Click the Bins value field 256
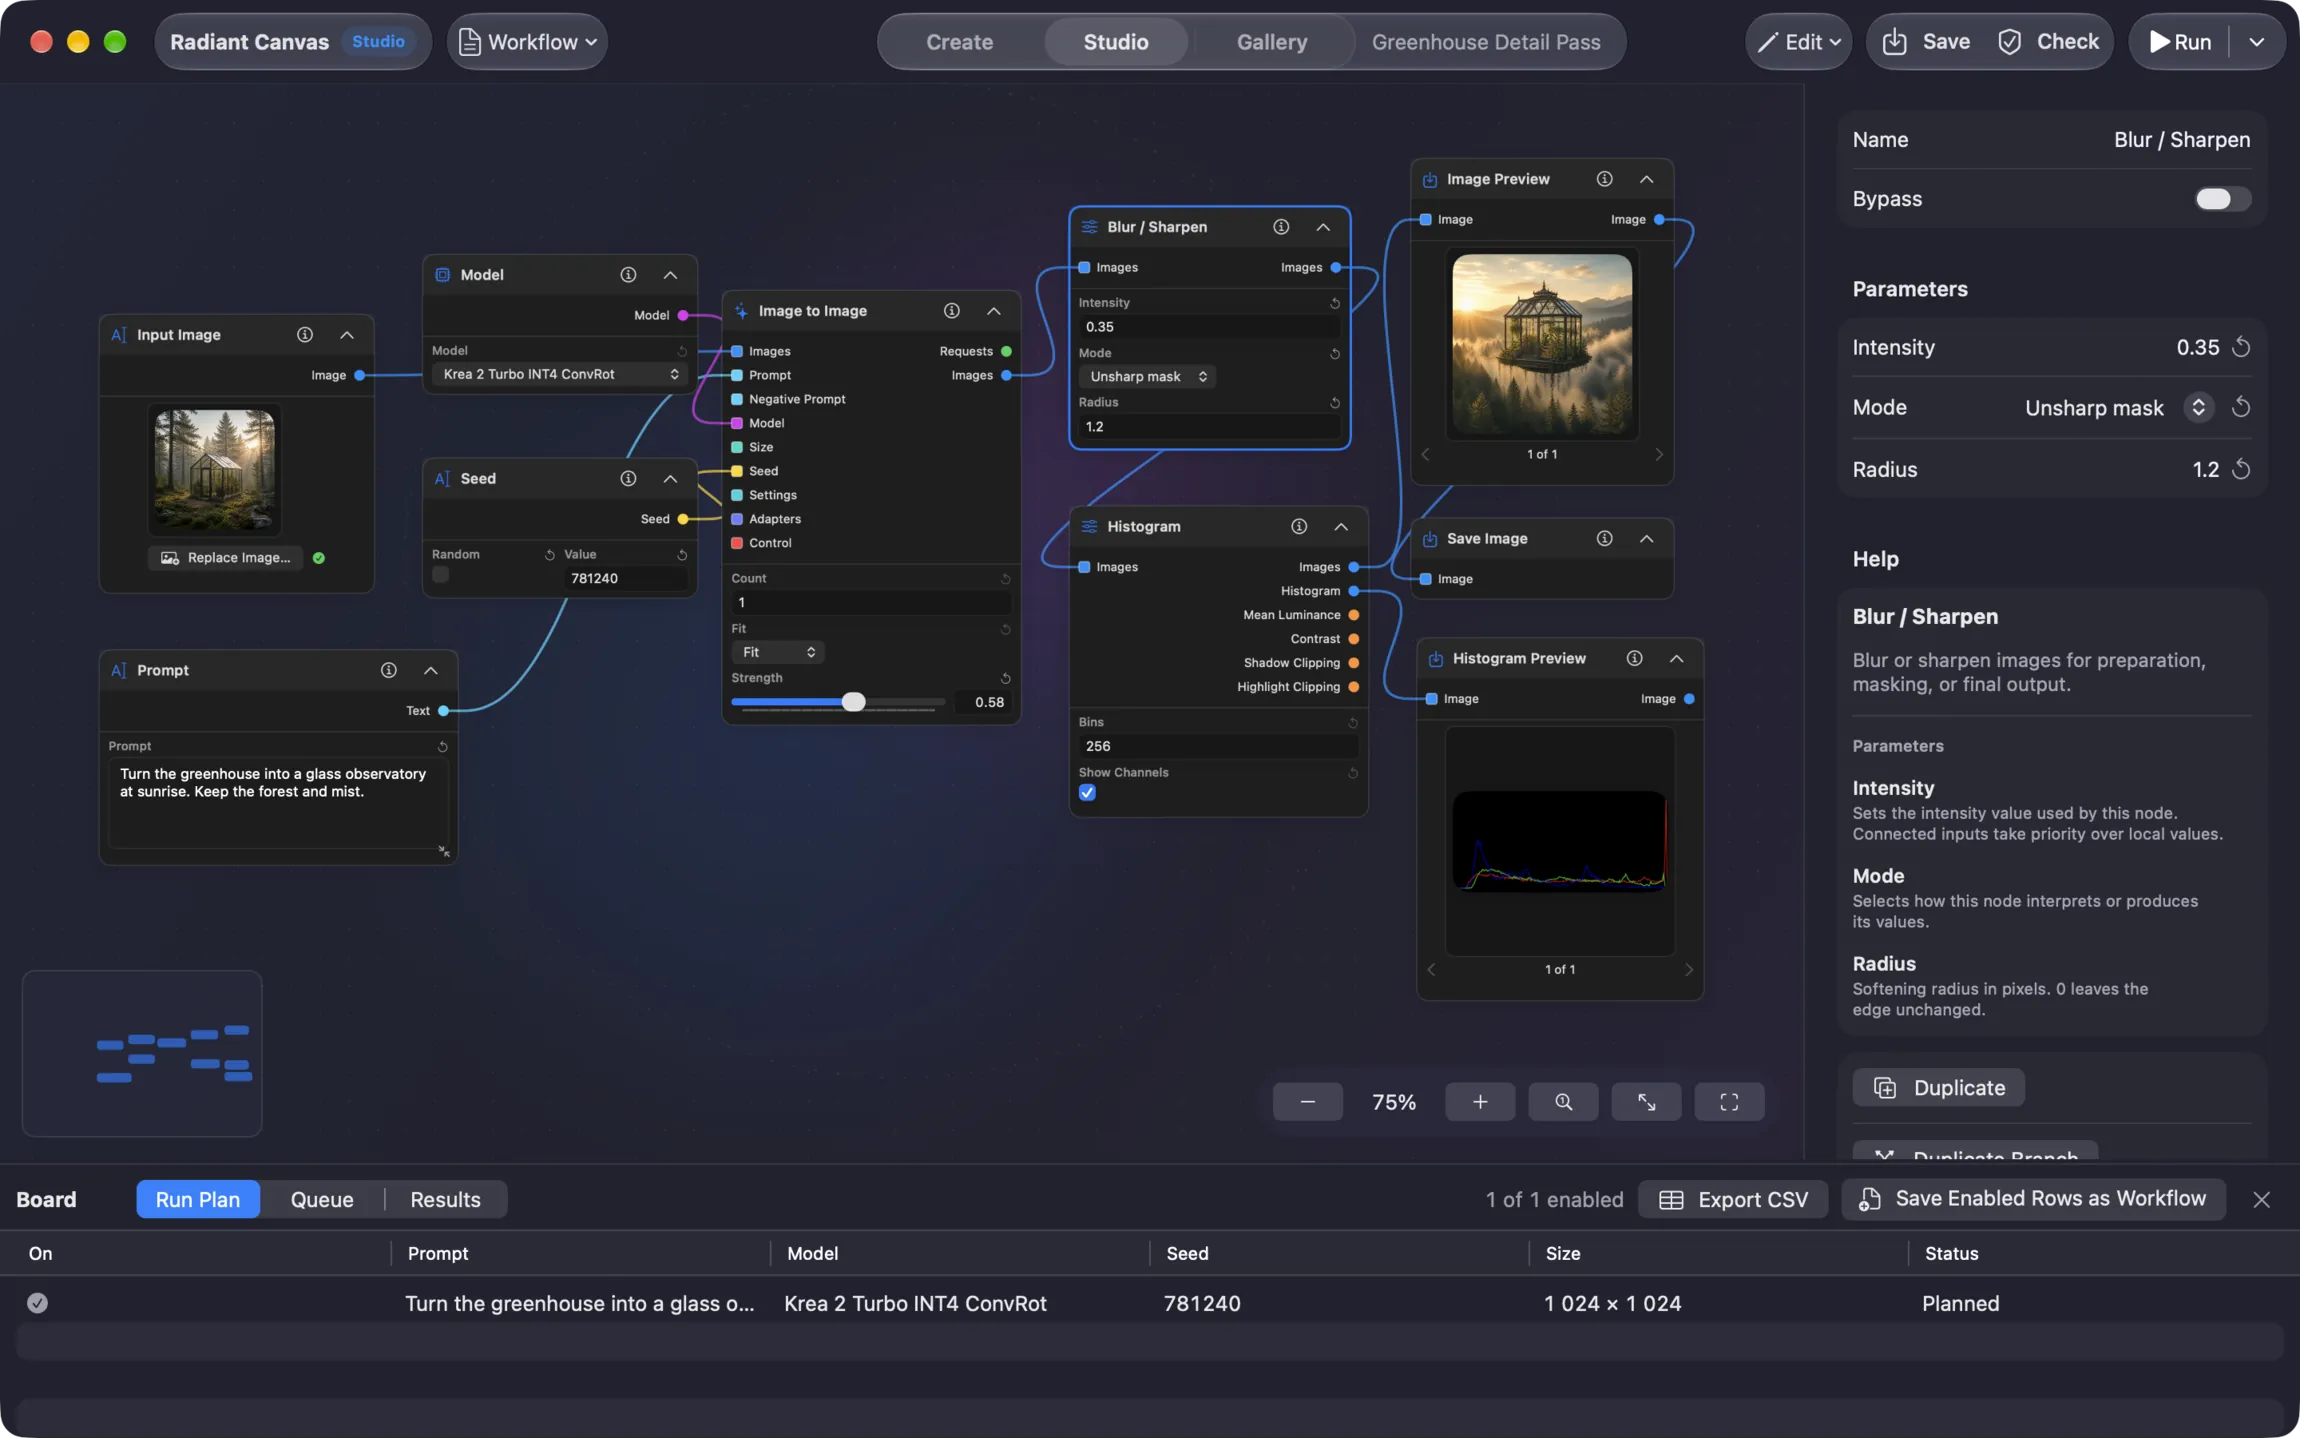This screenshot has height=1438, width=2300. (1218, 747)
